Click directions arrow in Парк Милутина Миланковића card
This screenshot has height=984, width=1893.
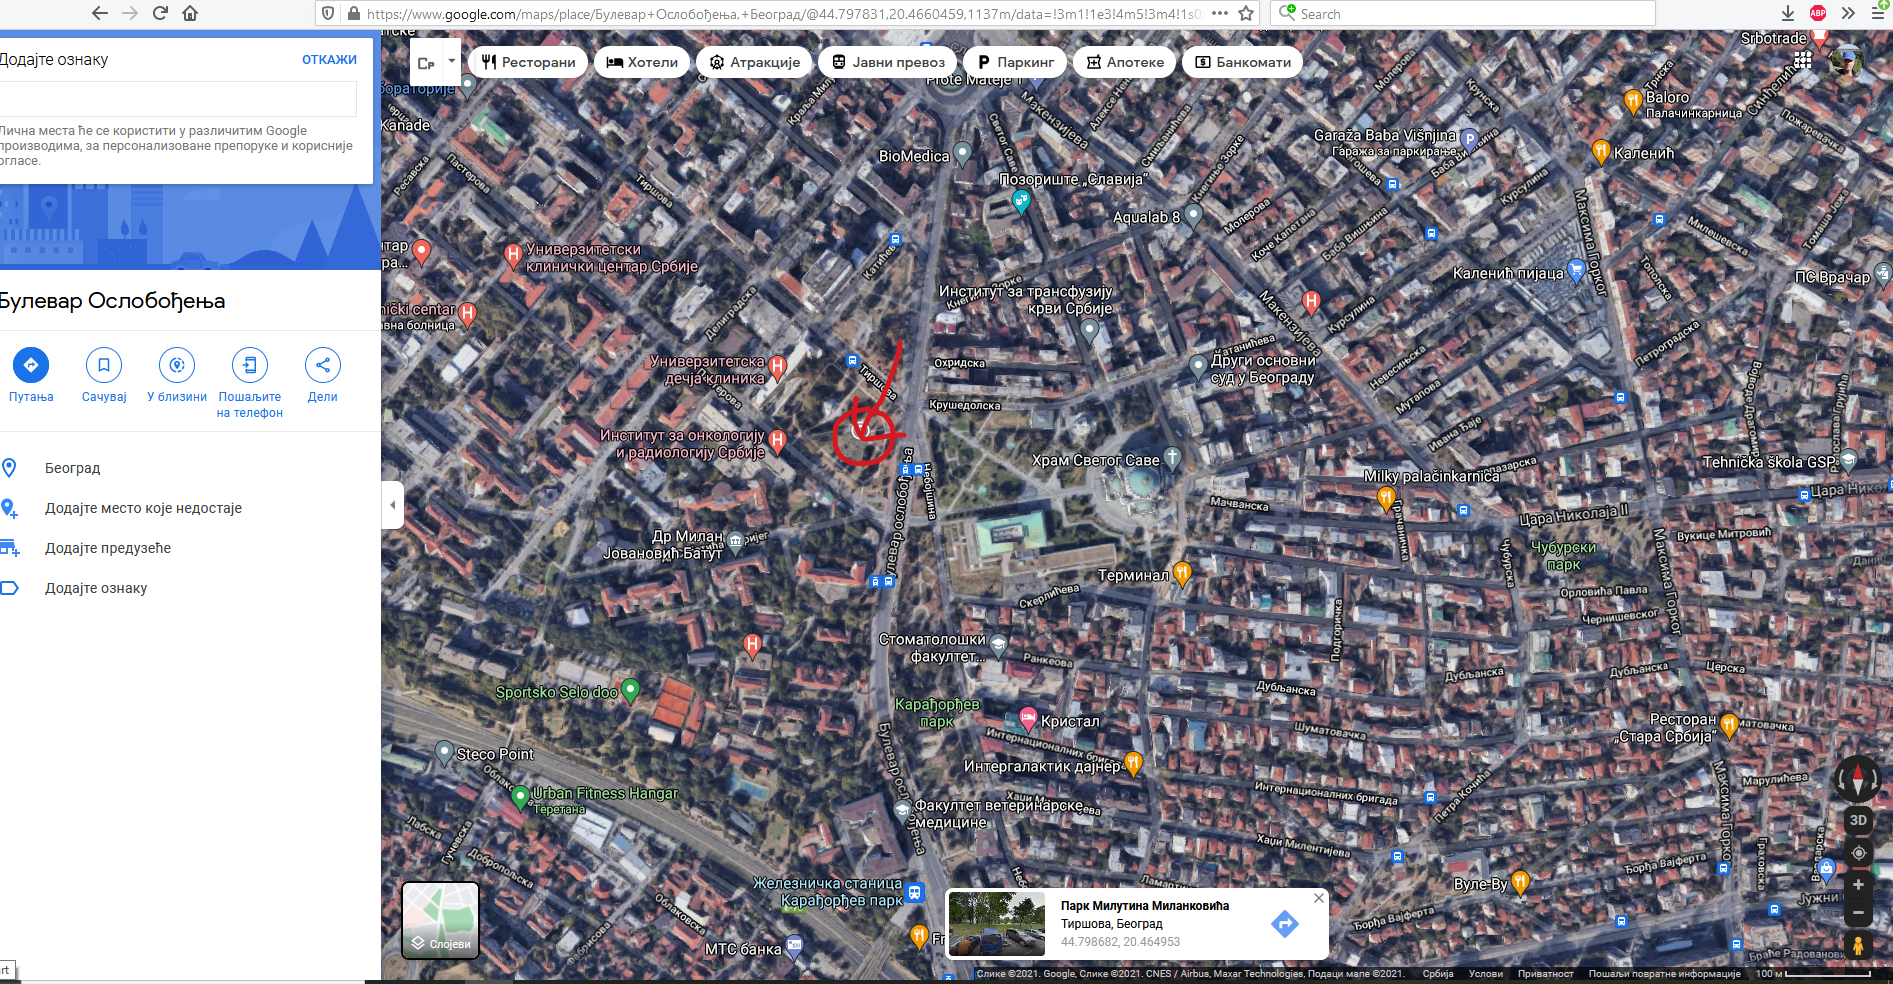(x=1285, y=923)
